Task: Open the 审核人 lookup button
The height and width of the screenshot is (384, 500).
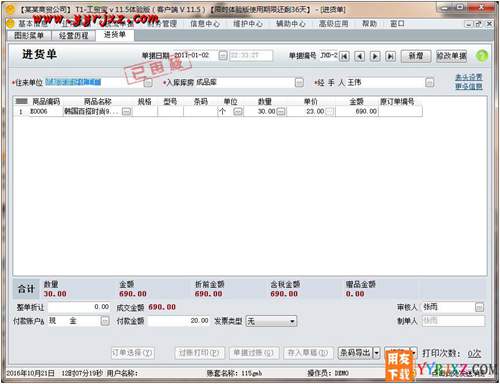Action: tap(479, 307)
